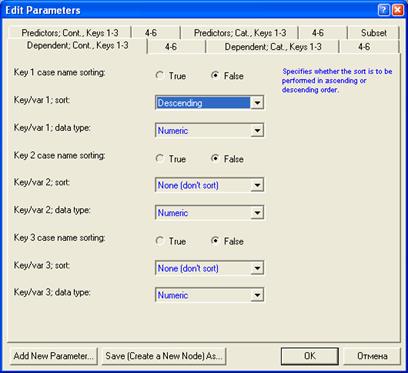This screenshot has width=408, height=373.
Task: Switch to the Subset tab
Action: [x=374, y=33]
